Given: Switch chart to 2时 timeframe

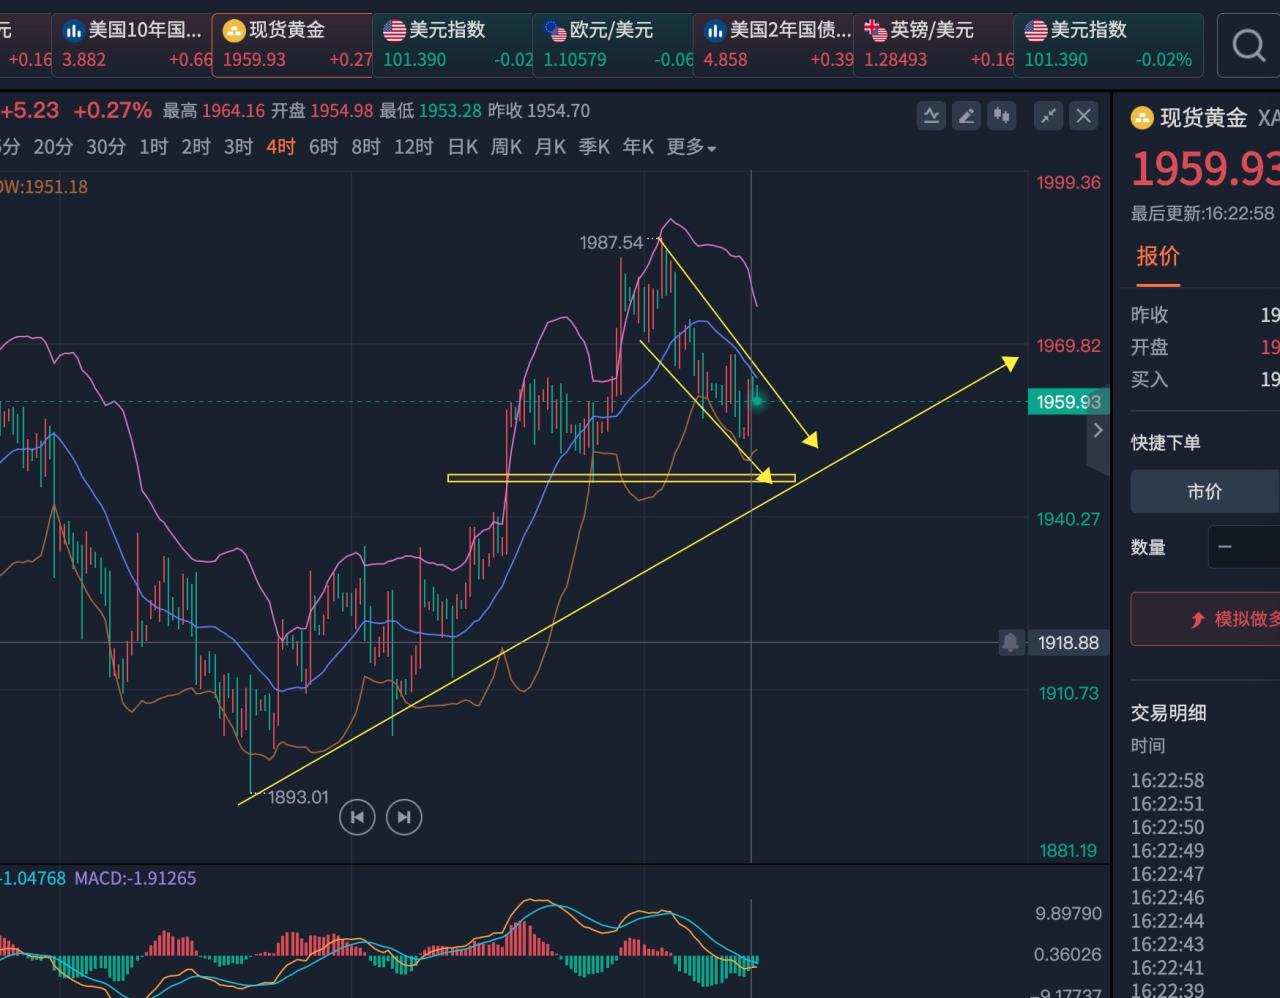Looking at the screenshot, I should [x=196, y=147].
